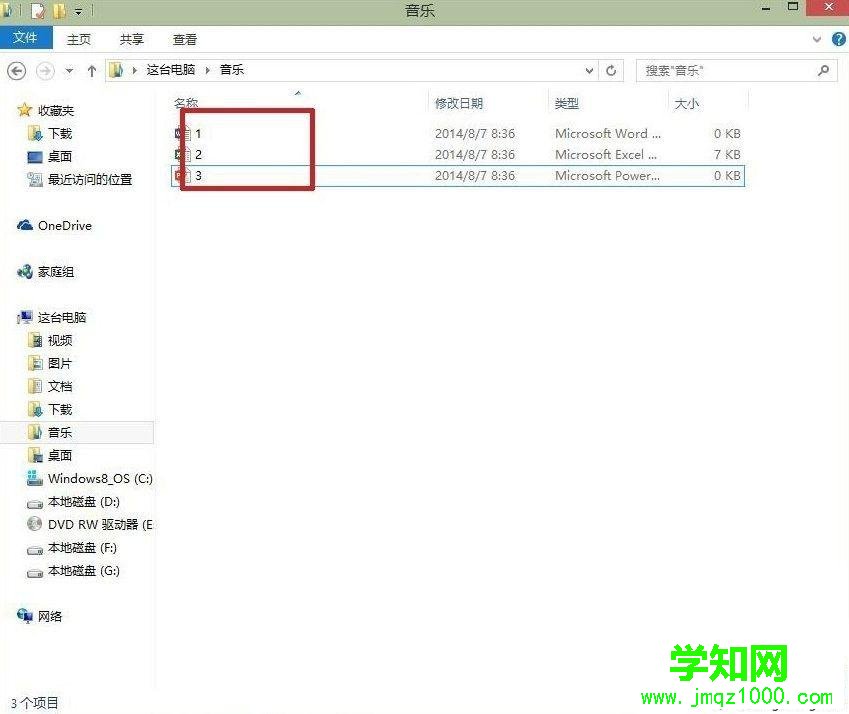Open the Windows8_OS (C:) drive
Screen dimensions: 849x714
[100, 479]
